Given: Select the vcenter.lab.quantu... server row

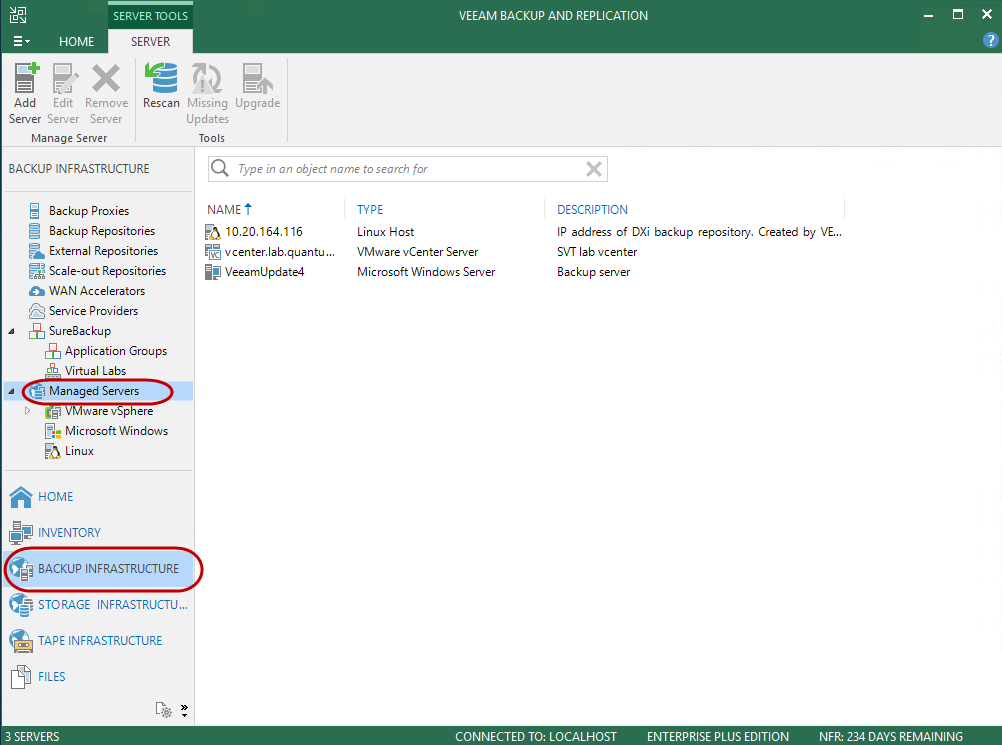Looking at the screenshot, I should tap(524, 252).
